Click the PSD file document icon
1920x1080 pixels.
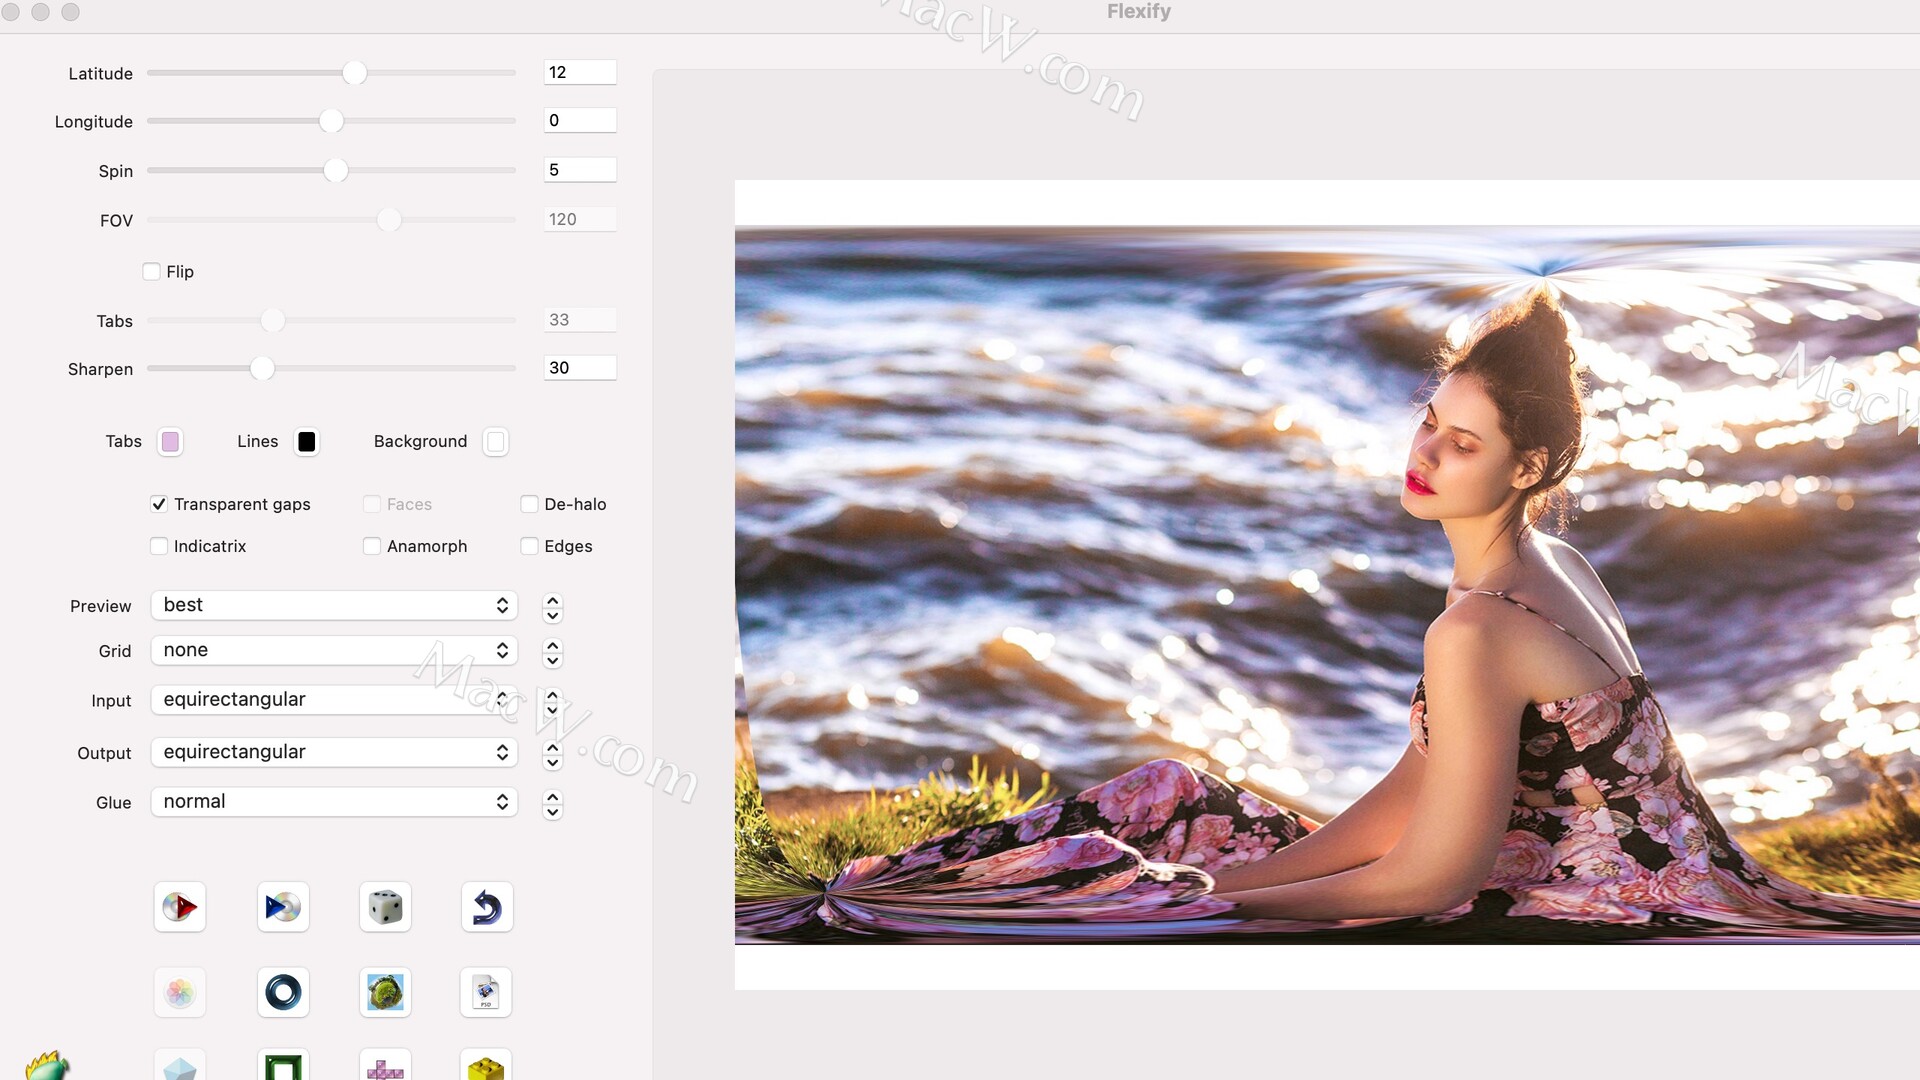point(486,992)
